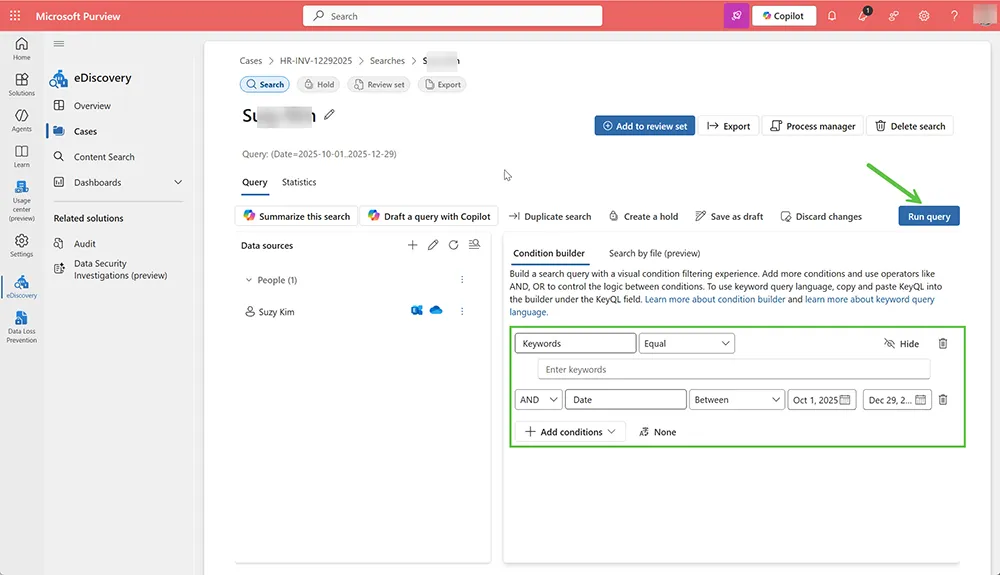Open the Between operator dropdown
1000x575 pixels.
pyautogui.click(x=737, y=400)
